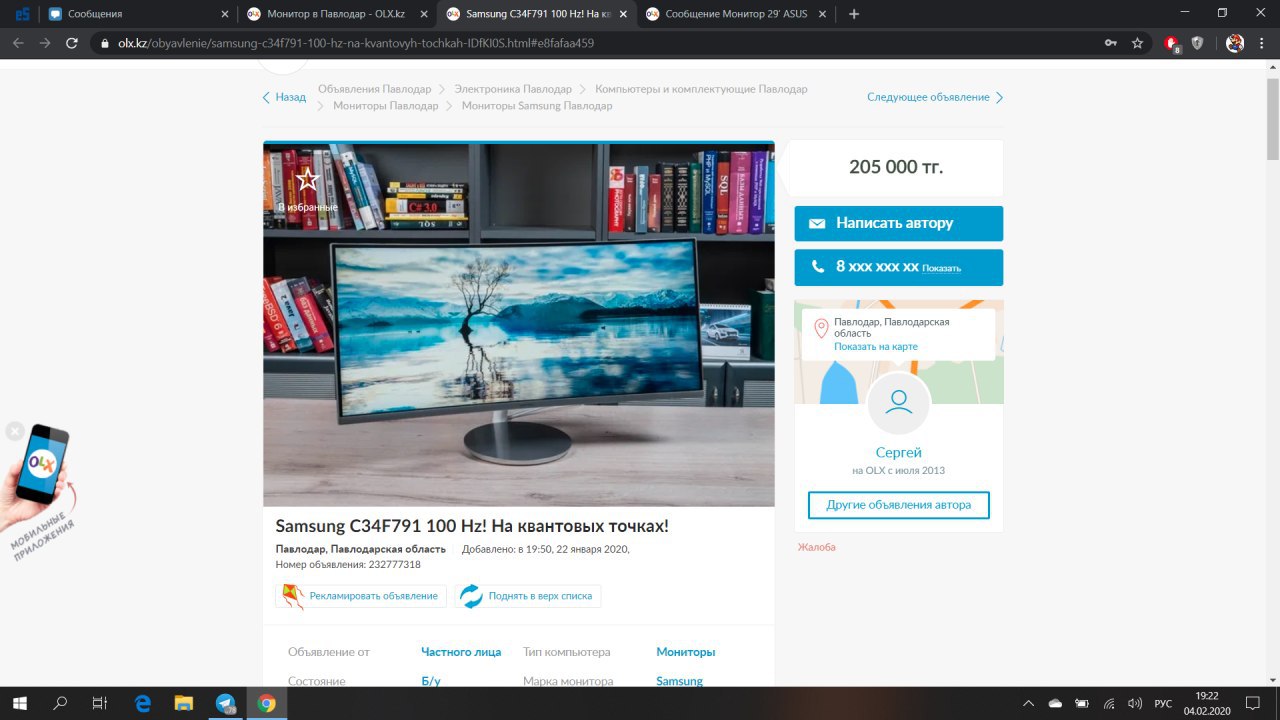
Task: Click Номер объявления: 232777318
Action: tap(348, 564)
